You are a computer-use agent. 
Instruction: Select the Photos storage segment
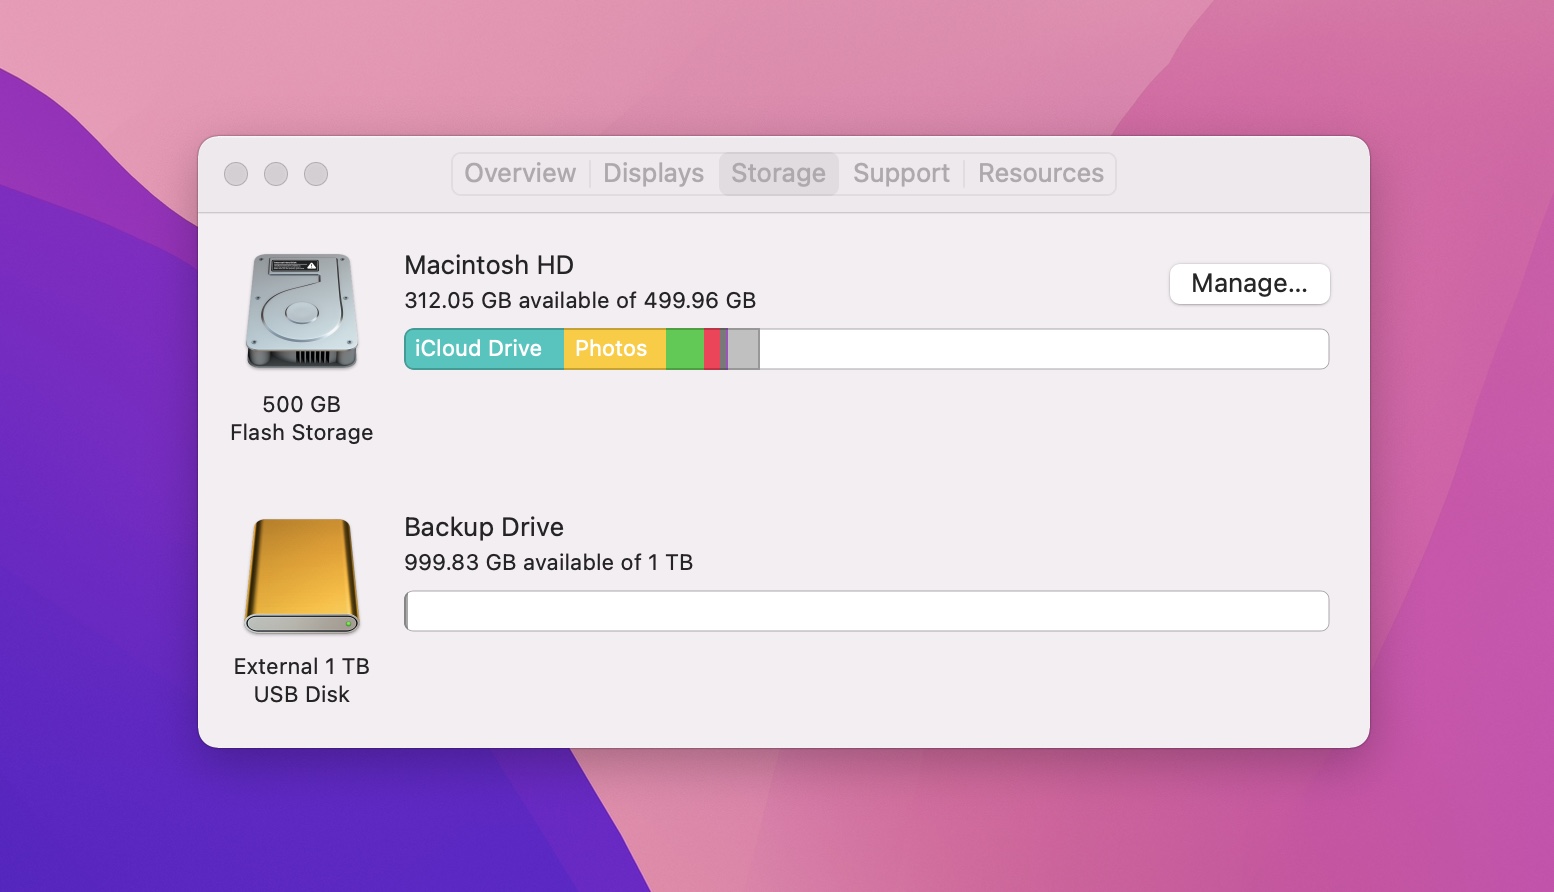pyautogui.click(x=615, y=349)
